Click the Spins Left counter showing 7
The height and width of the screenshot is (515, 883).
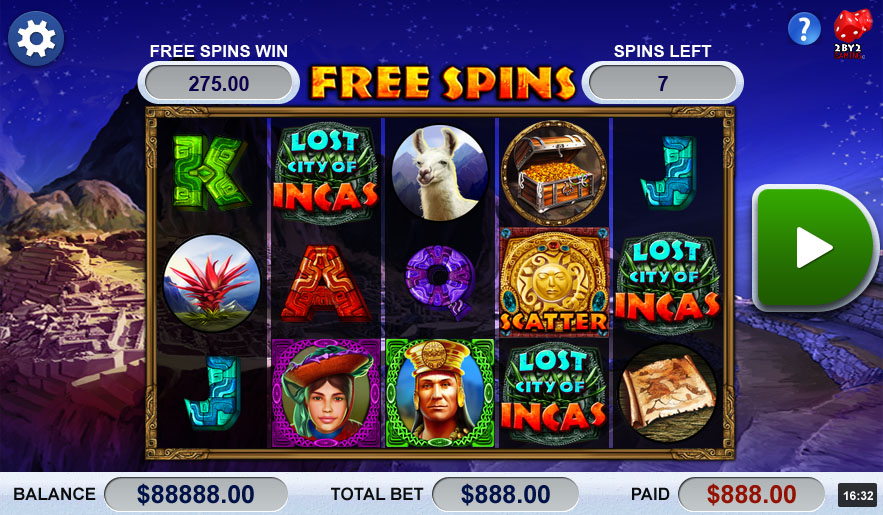tap(662, 83)
